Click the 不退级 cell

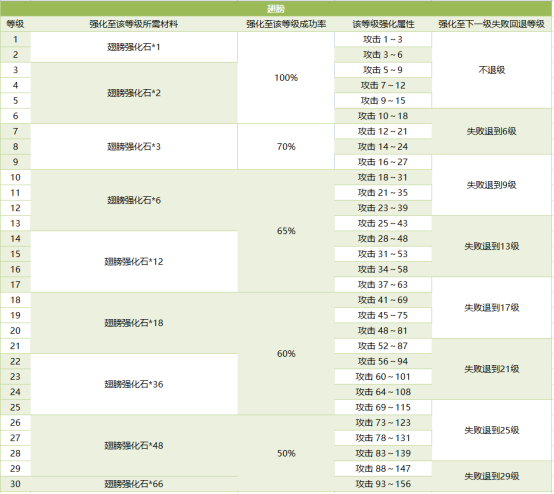point(491,70)
